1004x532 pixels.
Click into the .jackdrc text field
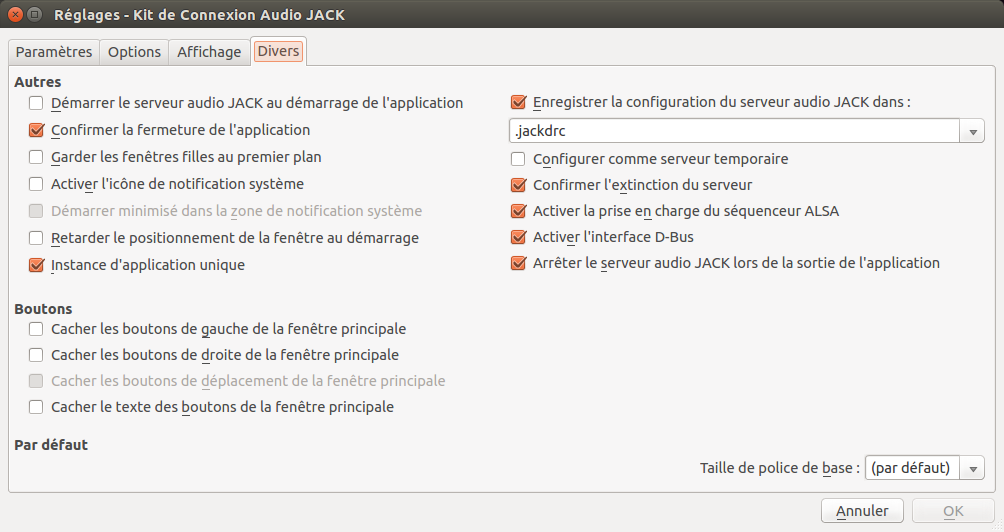[735, 131]
